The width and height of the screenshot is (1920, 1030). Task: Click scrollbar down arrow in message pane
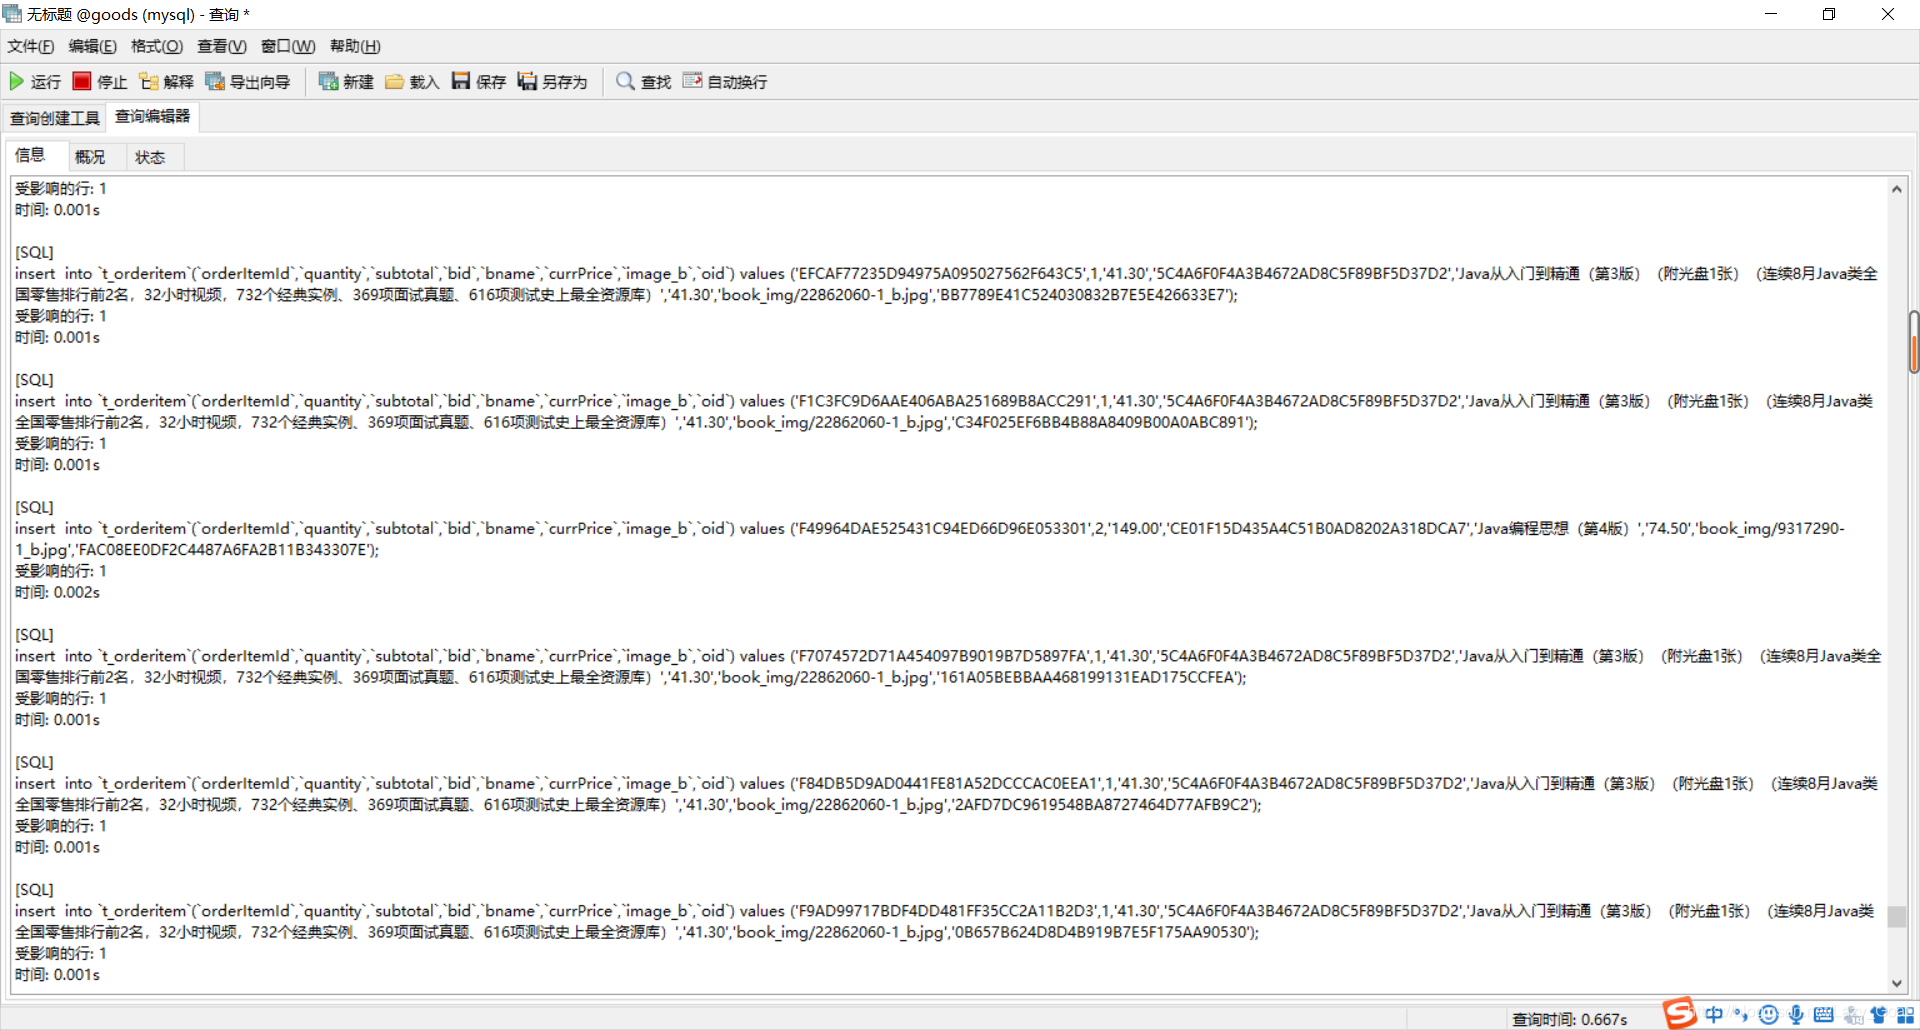tap(1896, 983)
